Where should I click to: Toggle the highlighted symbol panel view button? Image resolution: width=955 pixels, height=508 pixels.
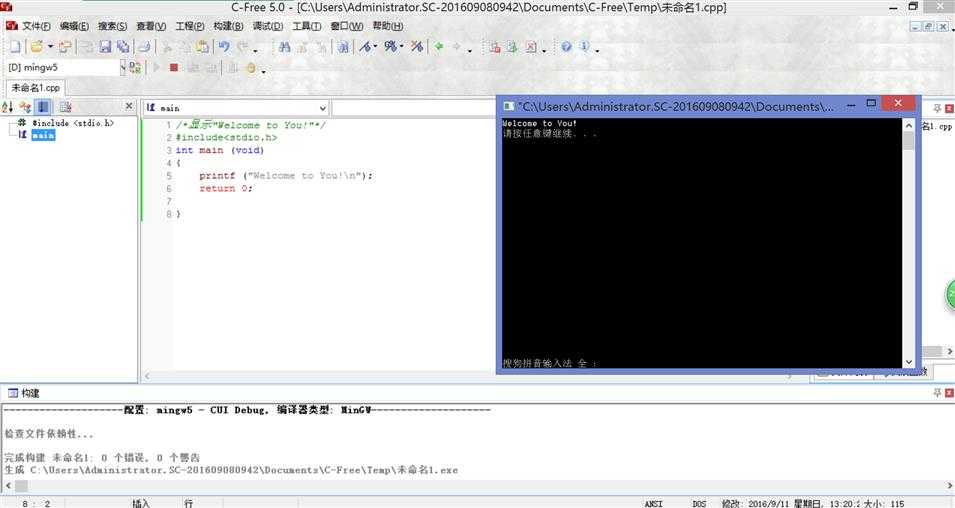[x=43, y=107]
